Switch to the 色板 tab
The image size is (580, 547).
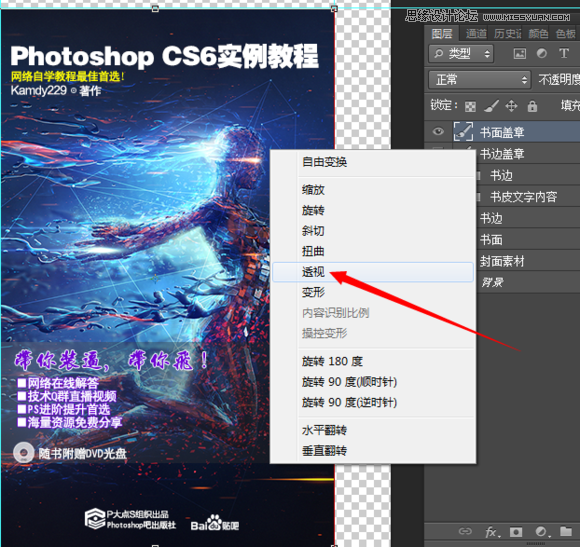(566, 34)
